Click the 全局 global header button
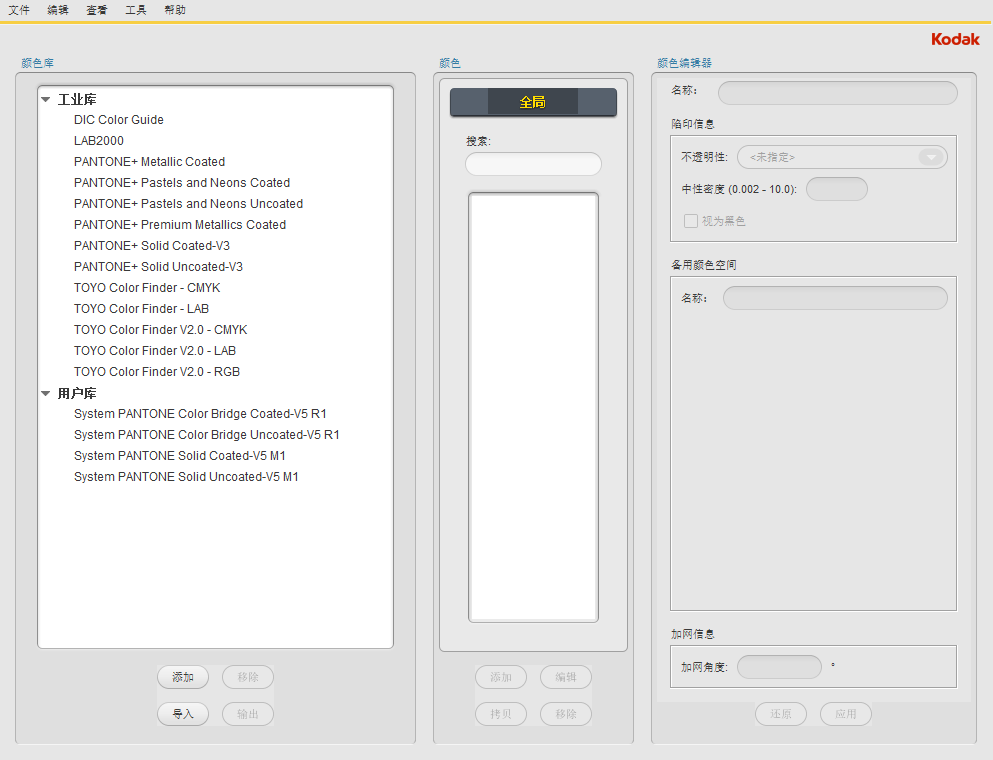 [533, 102]
